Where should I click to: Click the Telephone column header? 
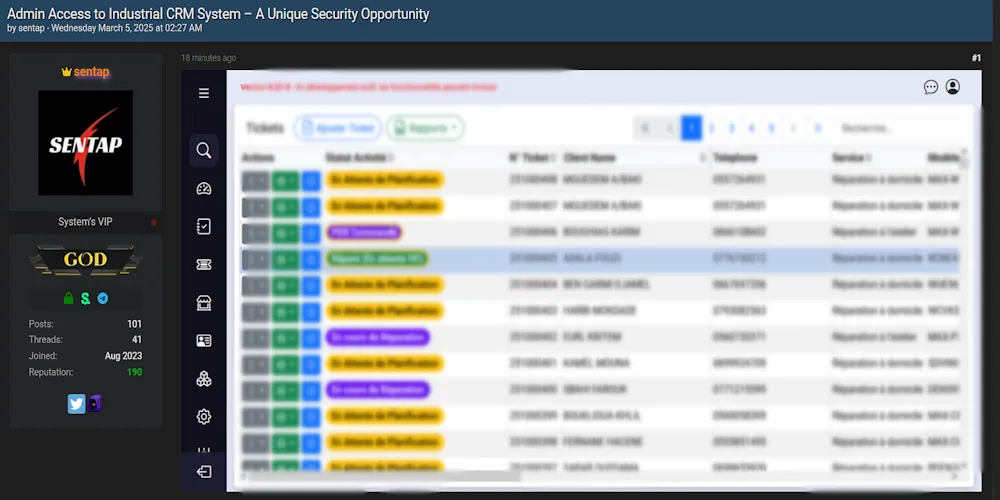click(735, 158)
